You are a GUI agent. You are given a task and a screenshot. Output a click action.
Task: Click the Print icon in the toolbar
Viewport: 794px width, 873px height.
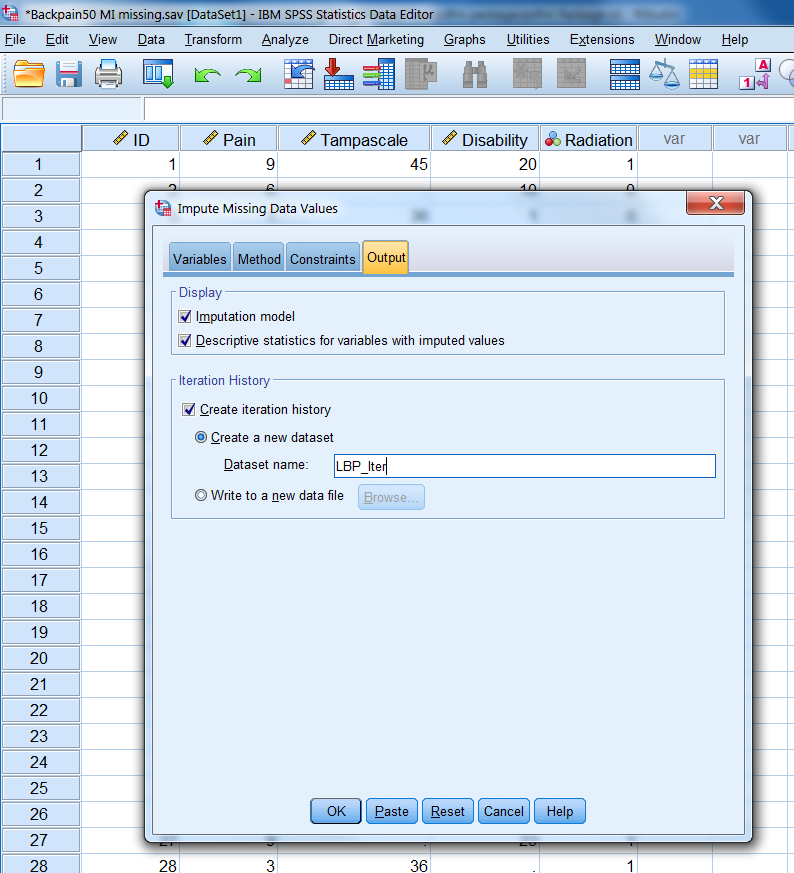[x=108, y=74]
